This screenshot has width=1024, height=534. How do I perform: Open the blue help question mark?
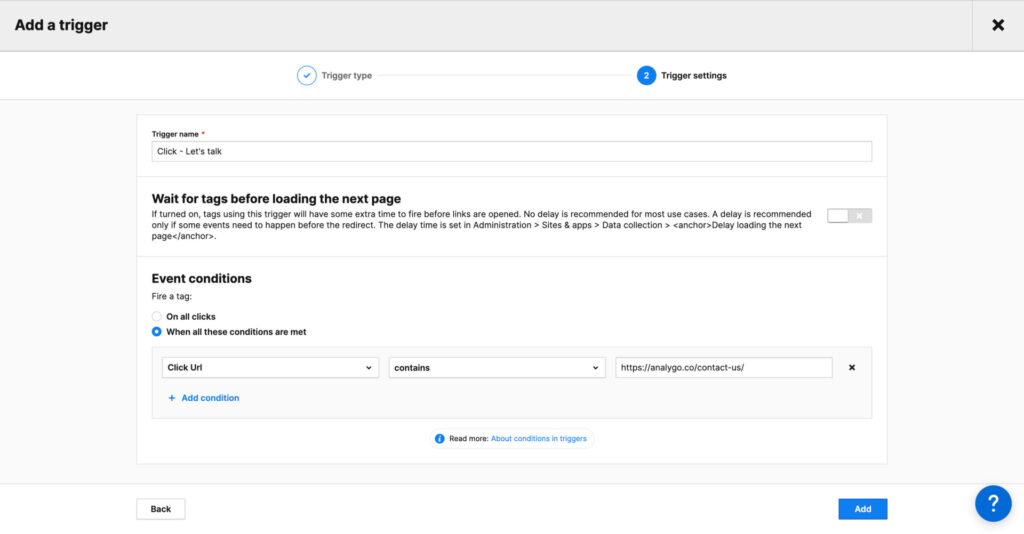992,503
